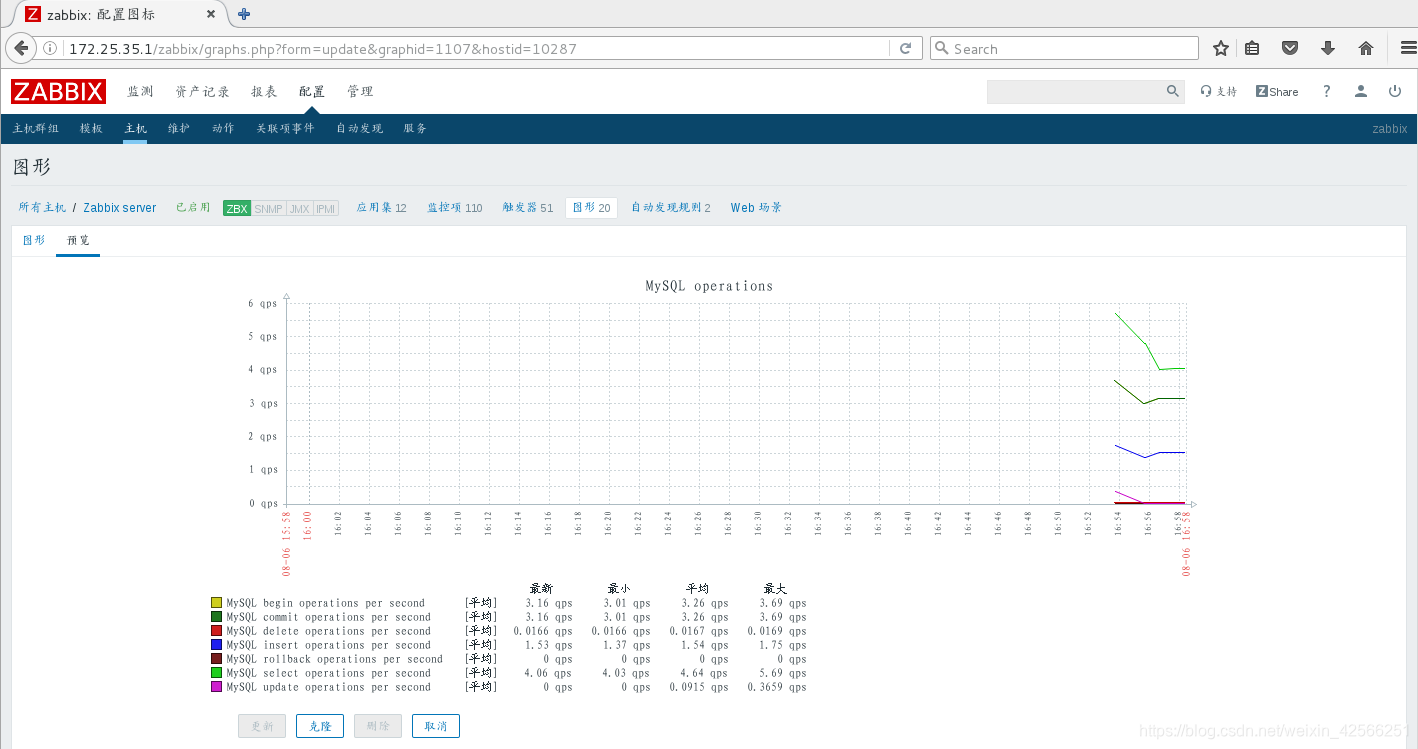The width and height of the screenshot is (1418, 749).
Task: Select the 主机 (Hosts) submenu item
Action: tap(135, 129)
